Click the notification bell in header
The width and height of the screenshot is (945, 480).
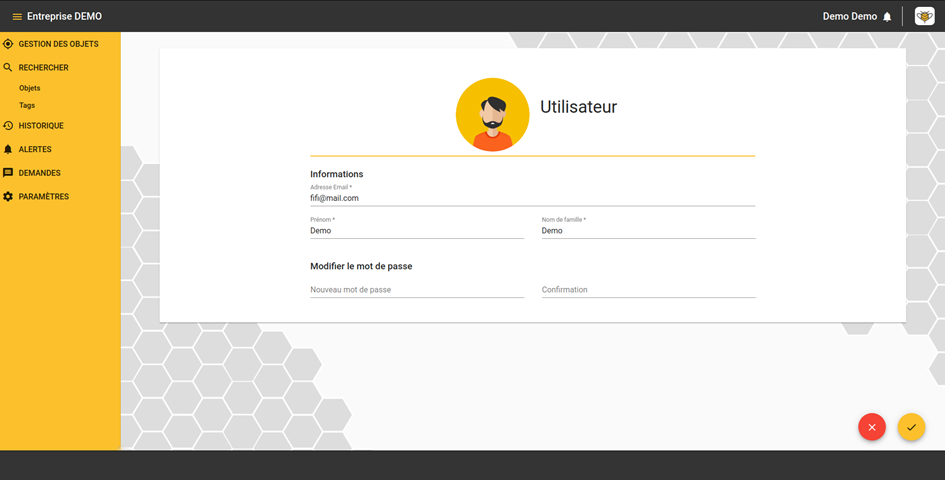point(887,17)
